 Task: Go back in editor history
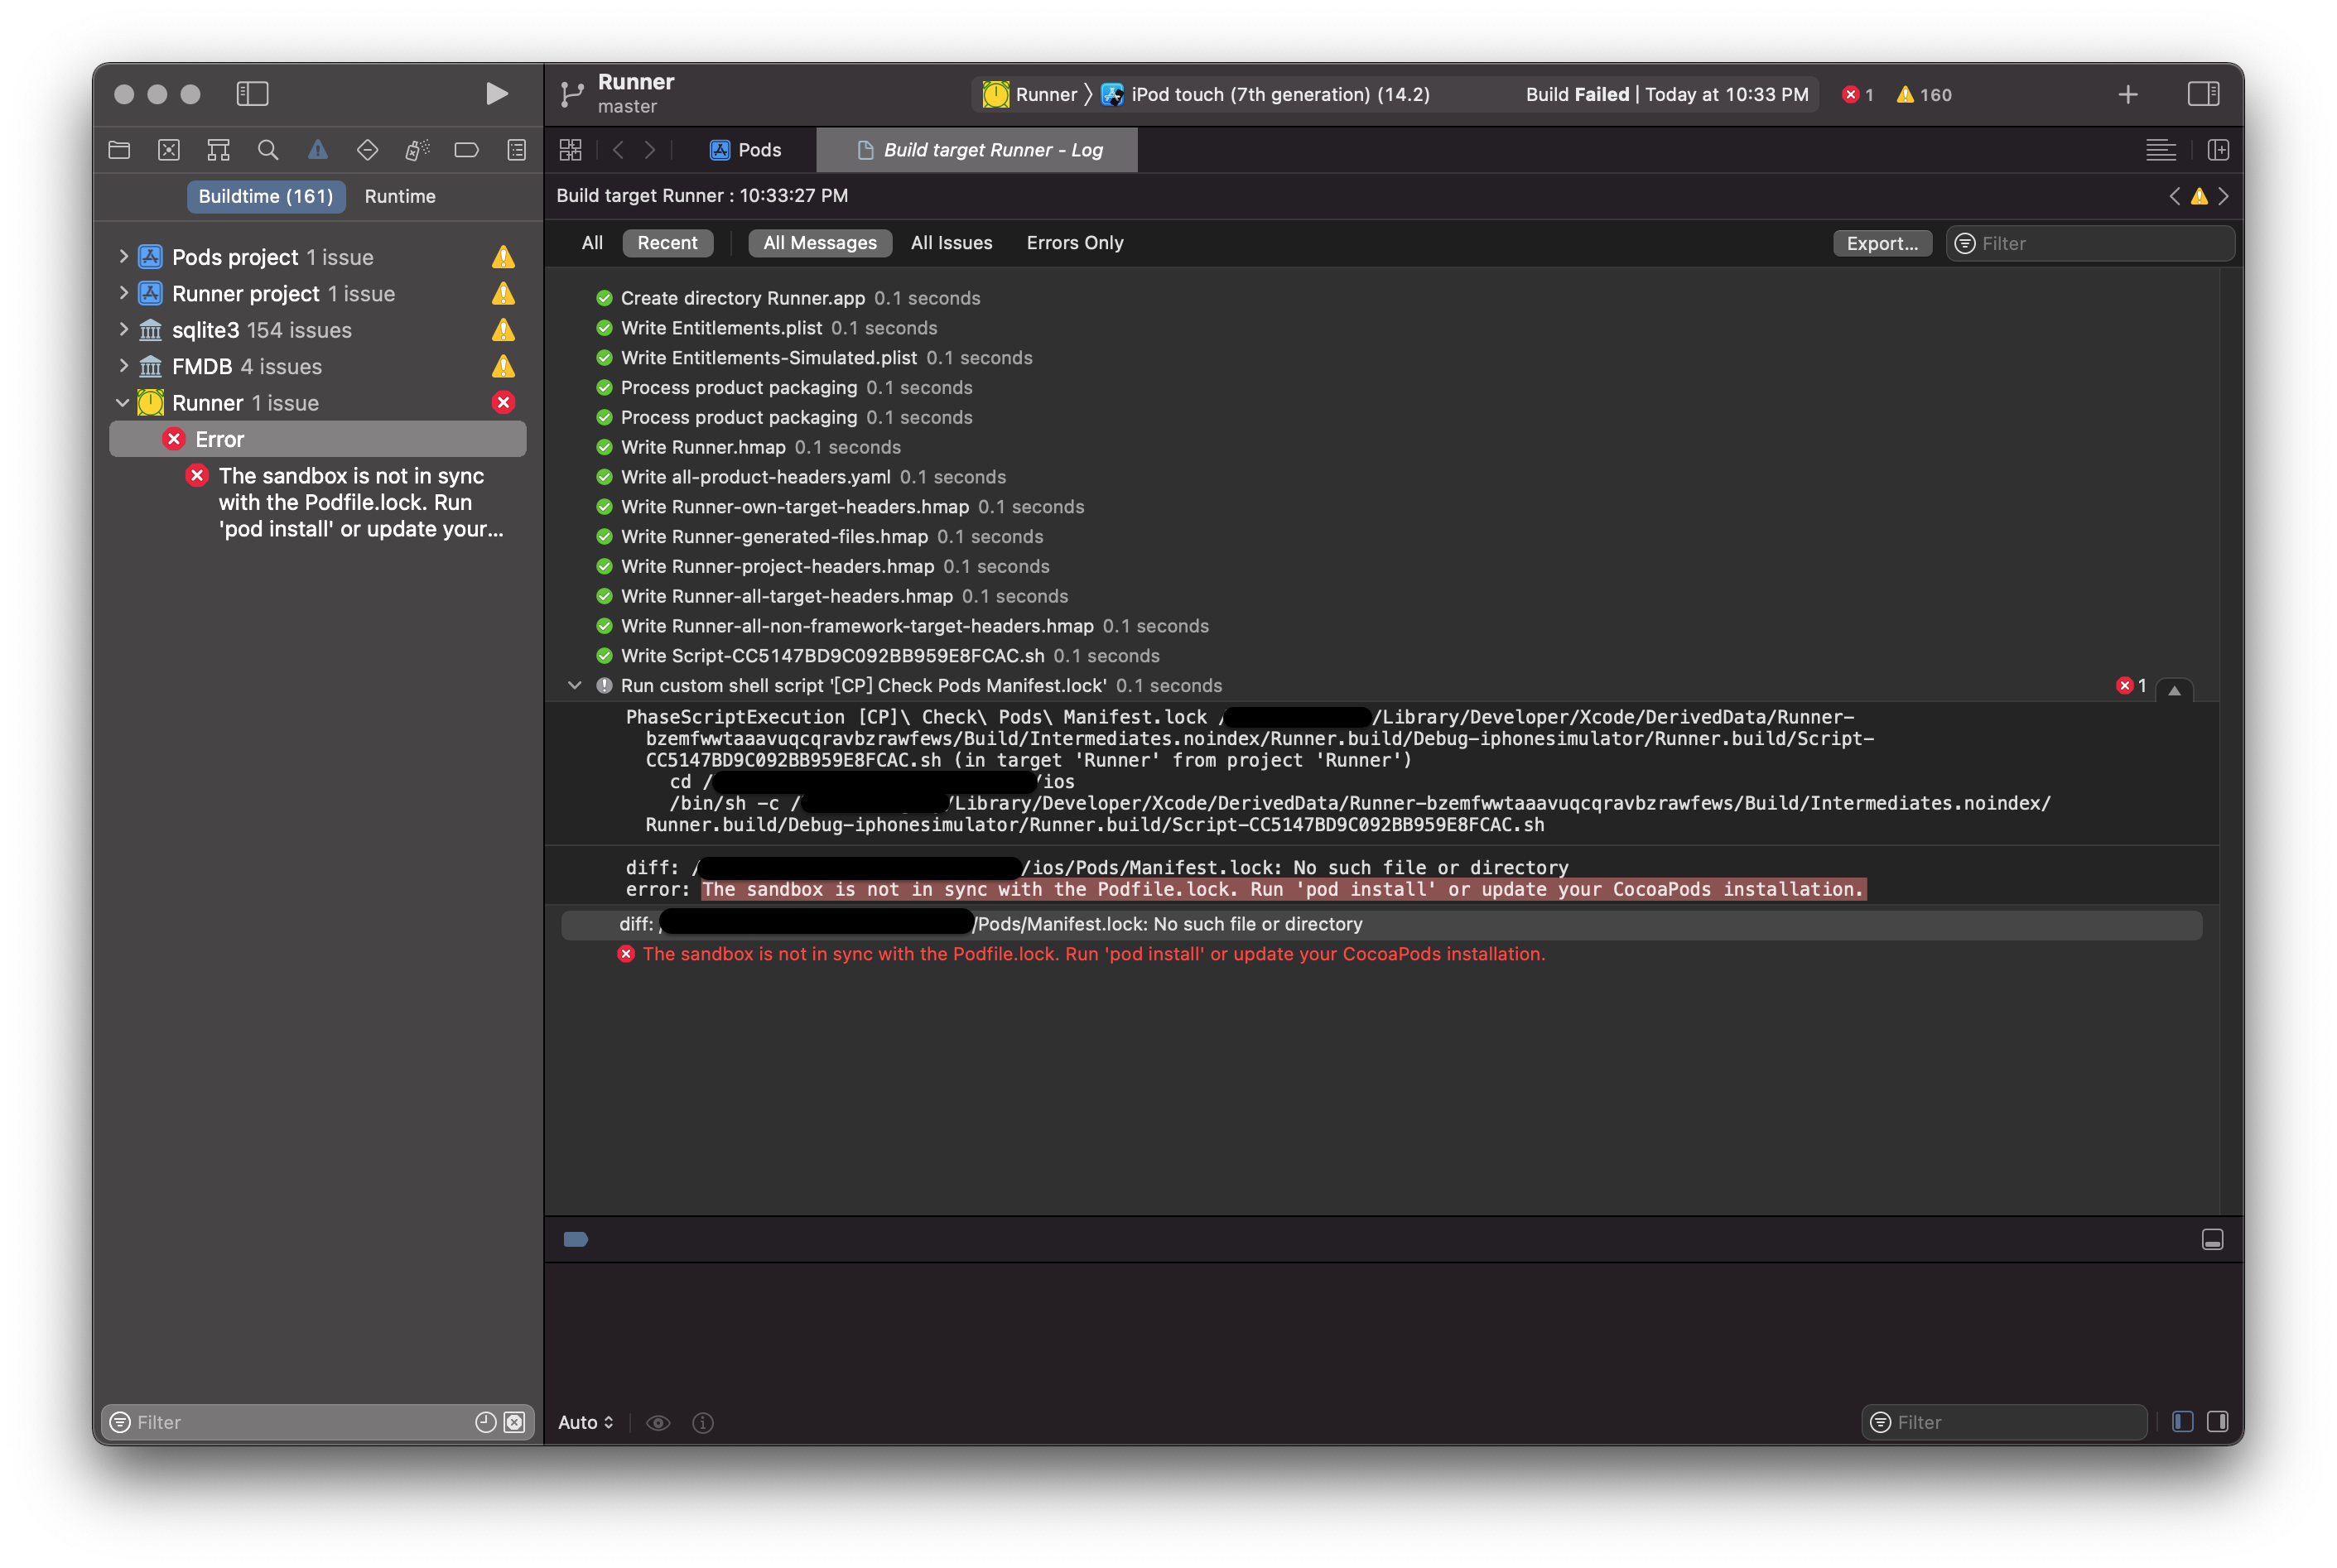click(618, 150)
